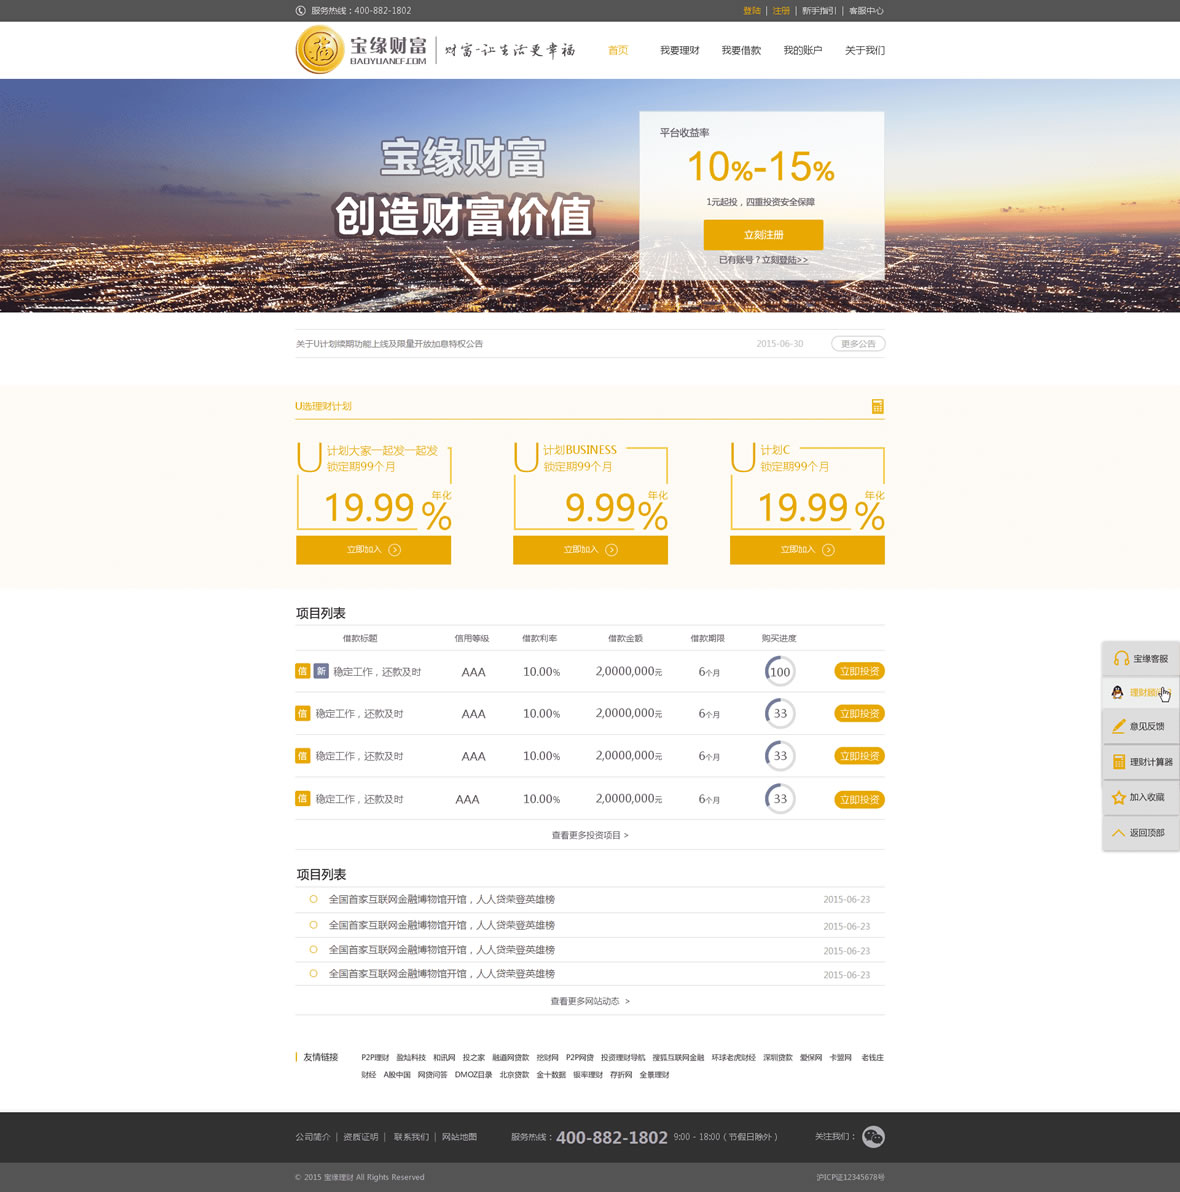The height and width of the screenshot is (1192, 1180).
Task: Open the first news item dated 2015-06-23
Action: (x=441, y=899)
